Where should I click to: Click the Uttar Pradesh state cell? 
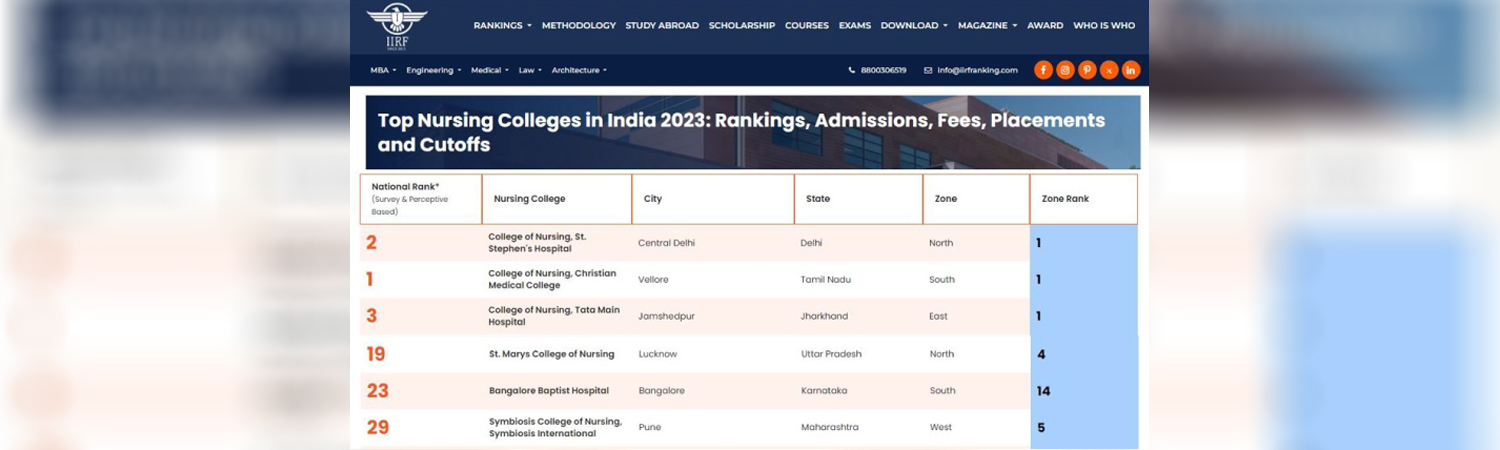click(831, 354)
